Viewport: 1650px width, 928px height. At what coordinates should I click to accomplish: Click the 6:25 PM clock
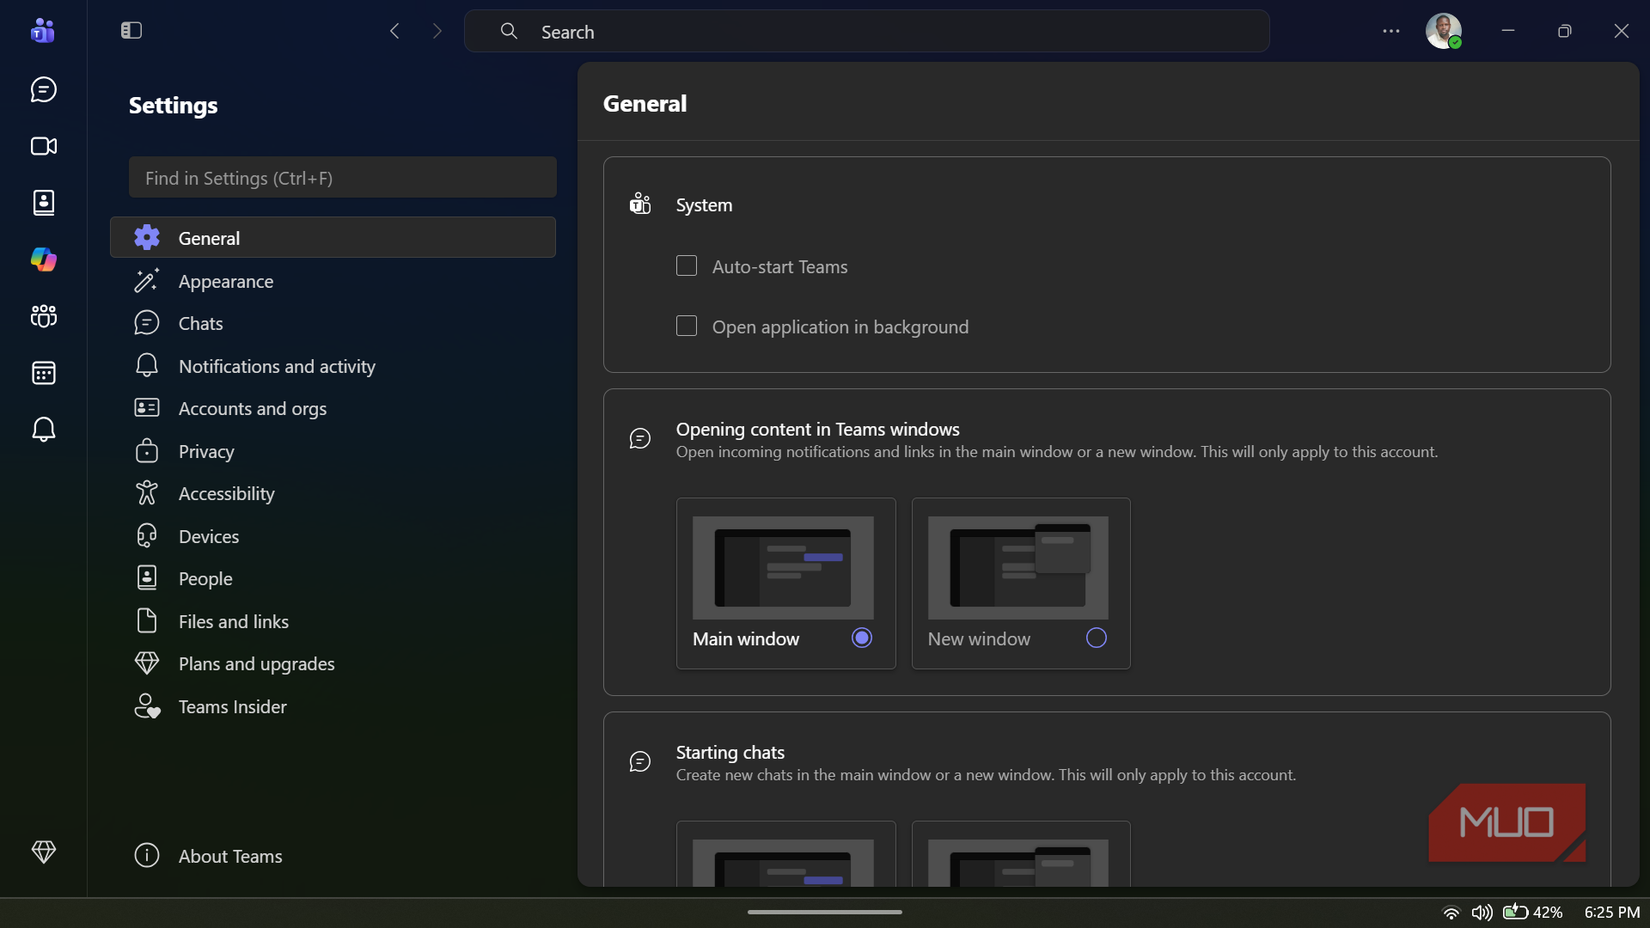point(1611,912)
